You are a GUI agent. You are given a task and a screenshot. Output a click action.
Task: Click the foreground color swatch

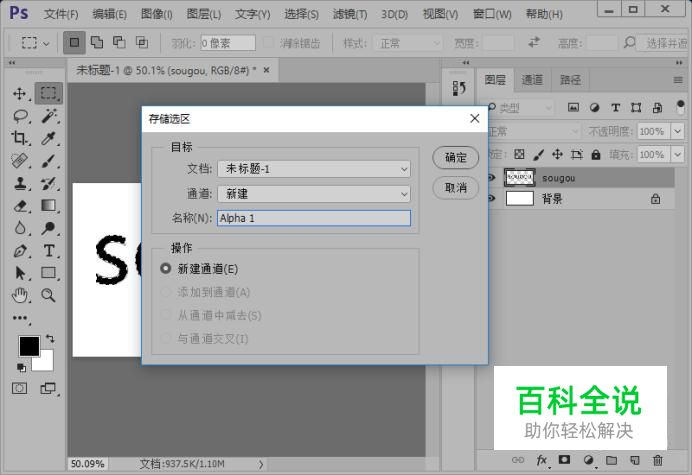coord(29,346)
